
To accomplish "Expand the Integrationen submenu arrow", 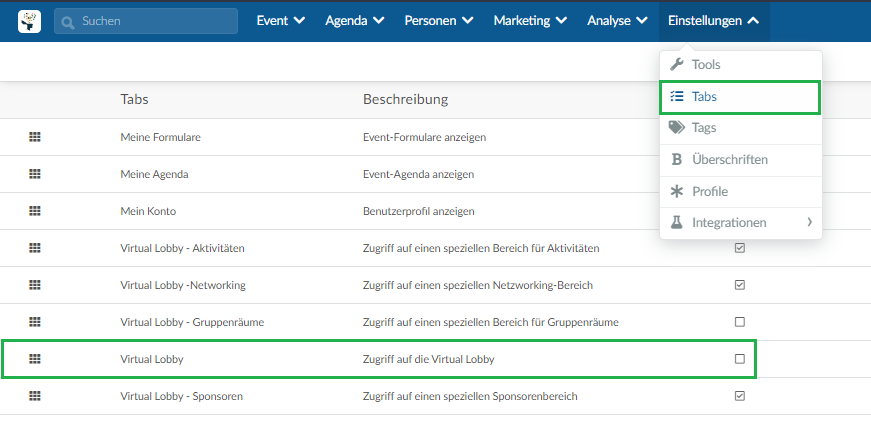I will pyautogui.click(x=809, y=222).
